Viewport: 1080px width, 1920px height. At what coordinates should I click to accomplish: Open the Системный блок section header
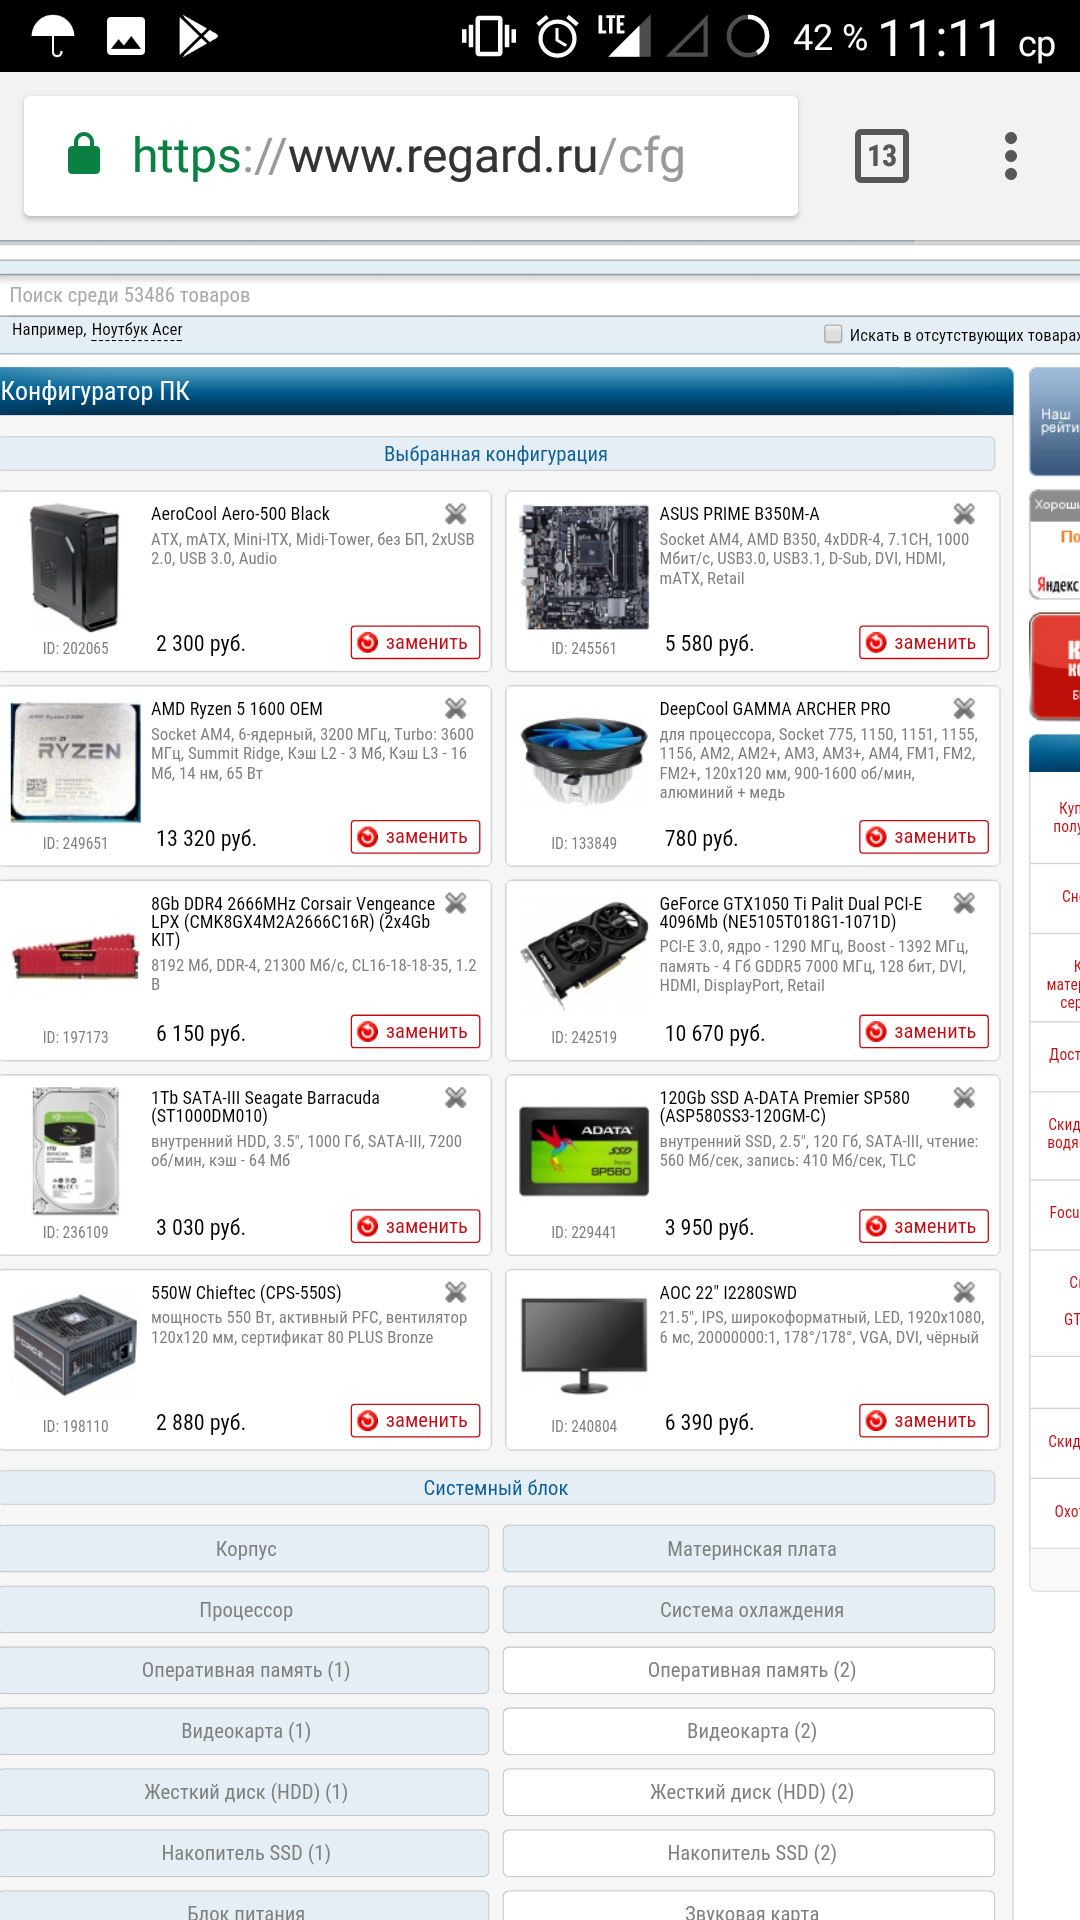(x=496, y=1488)
